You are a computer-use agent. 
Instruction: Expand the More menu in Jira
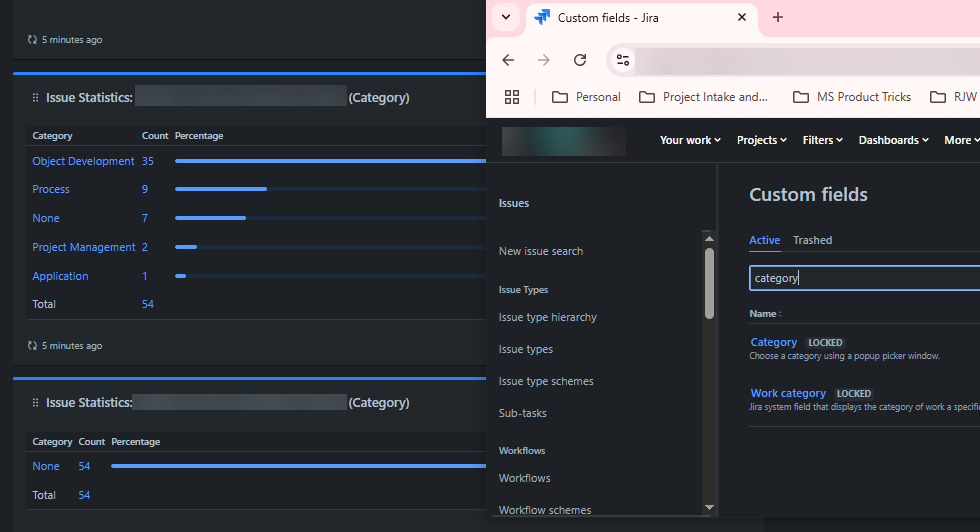coord(961,140)
